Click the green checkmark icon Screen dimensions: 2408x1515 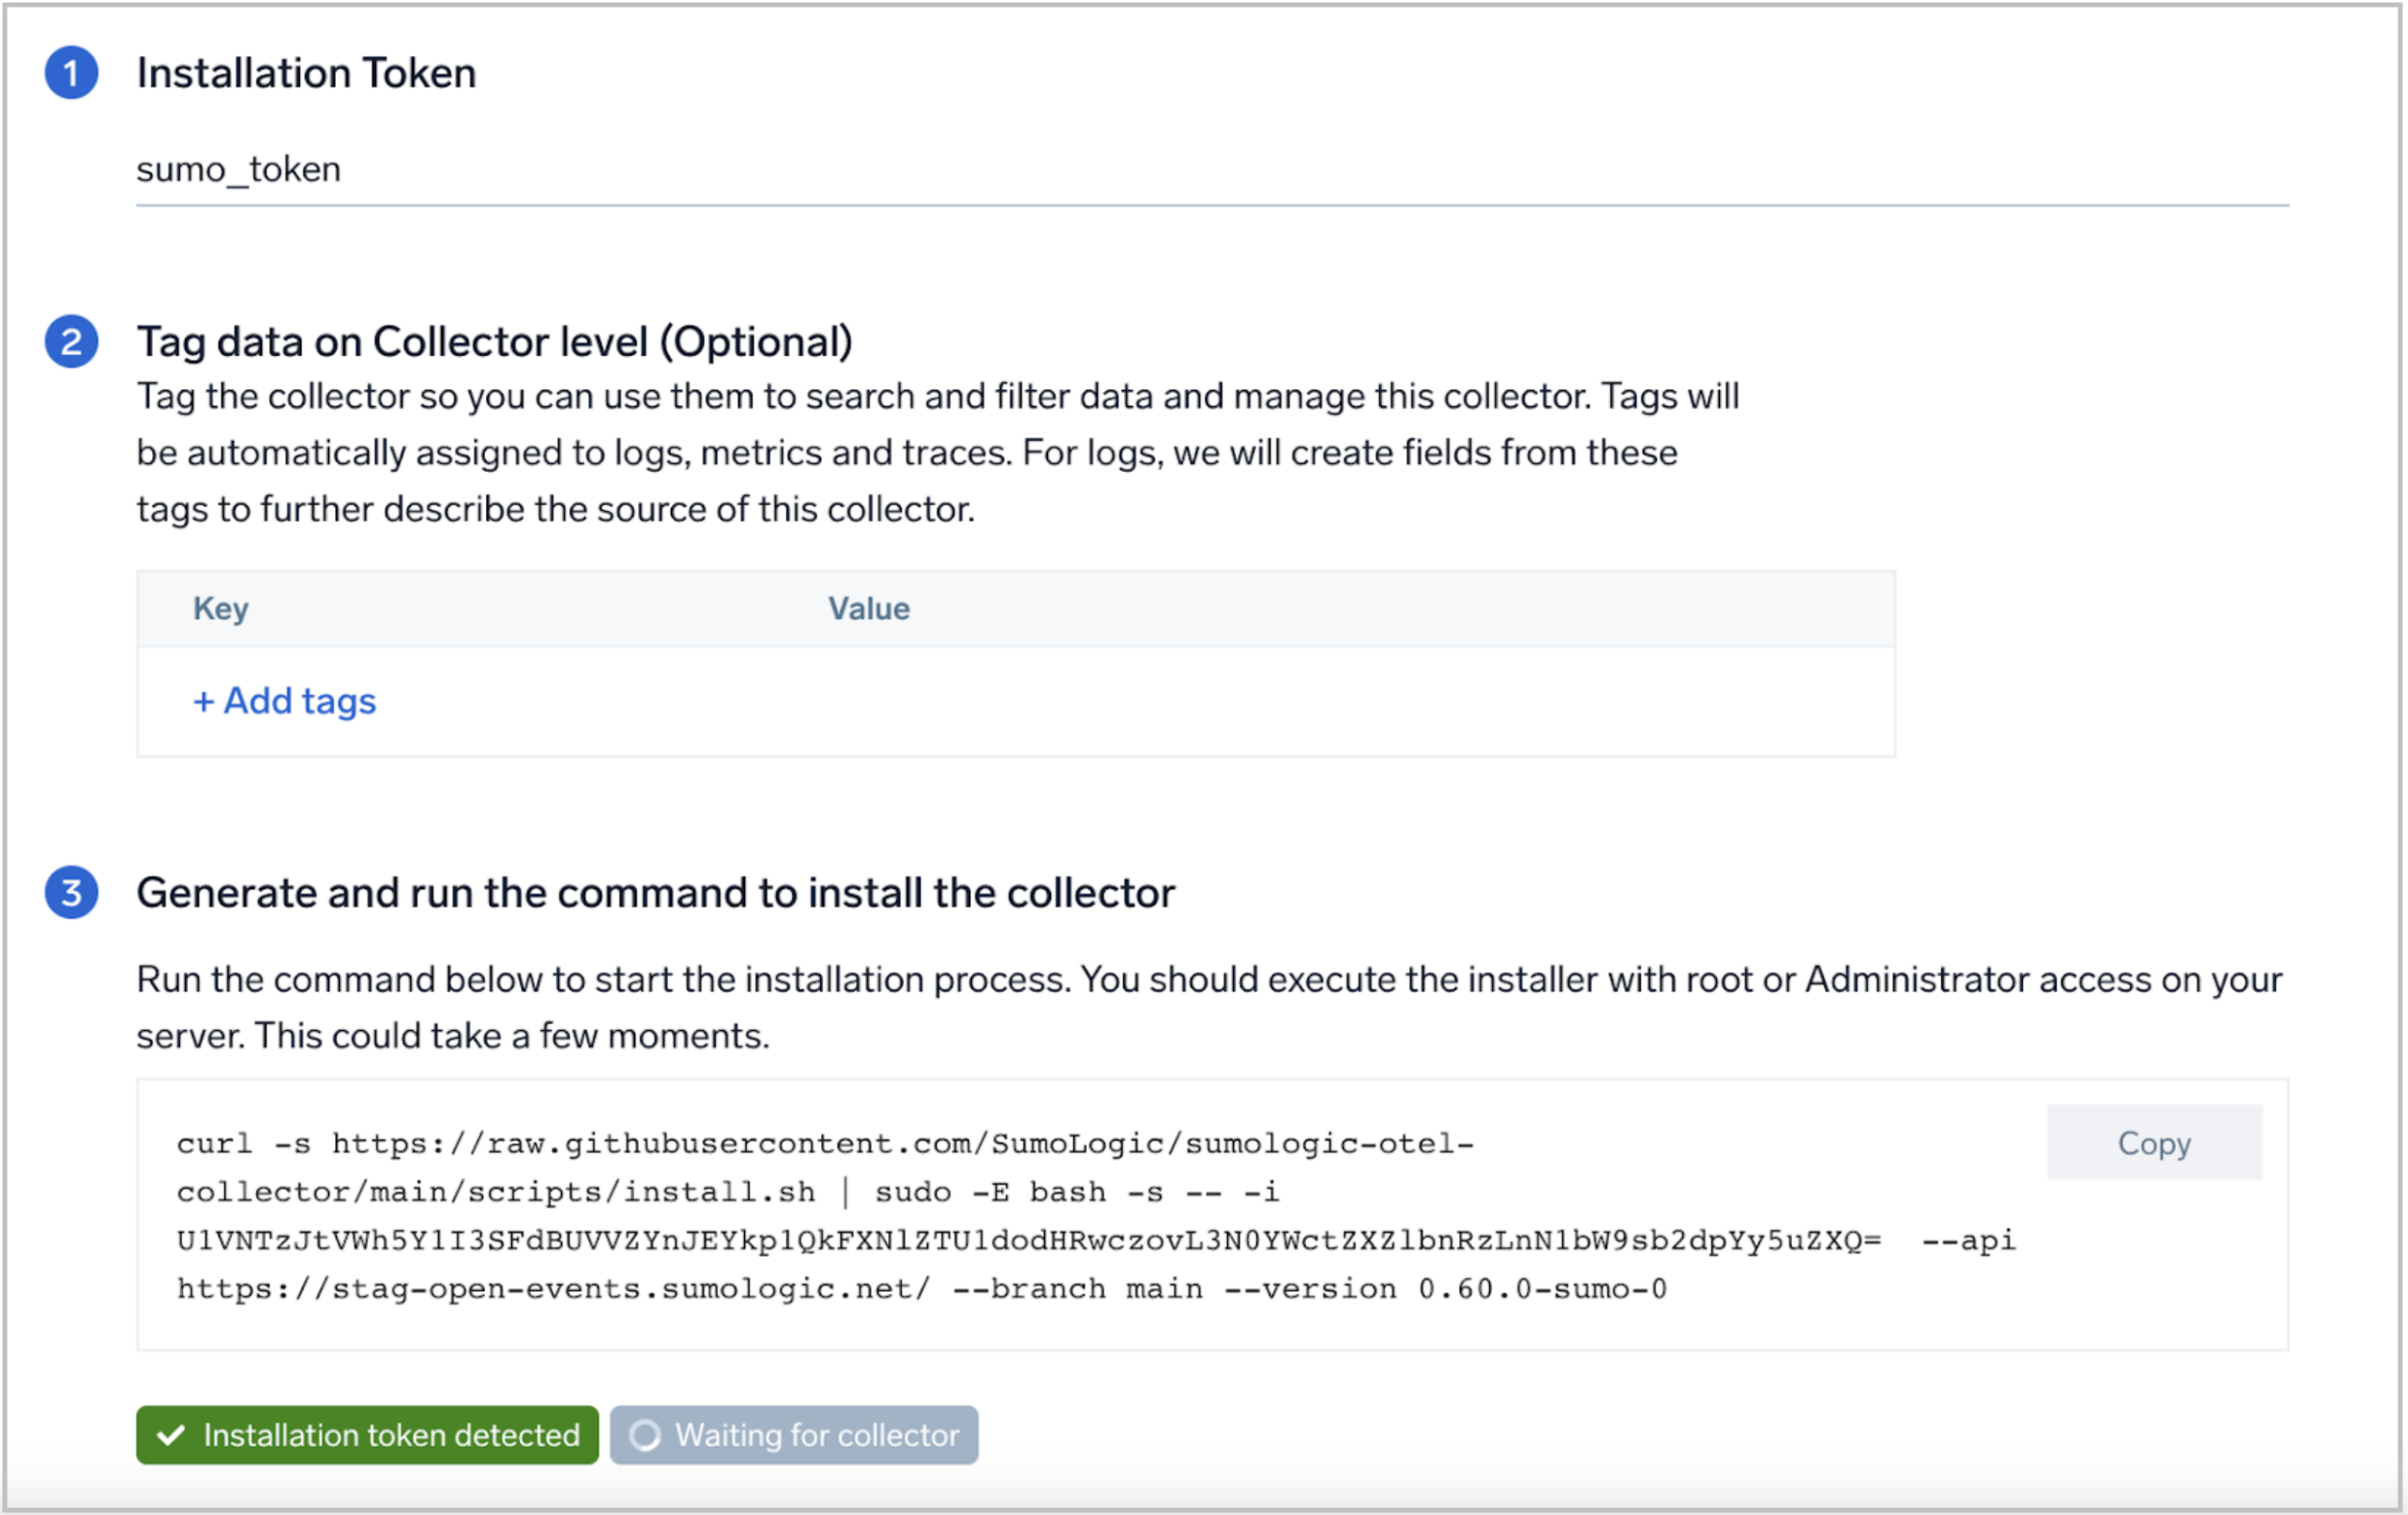171,1435
